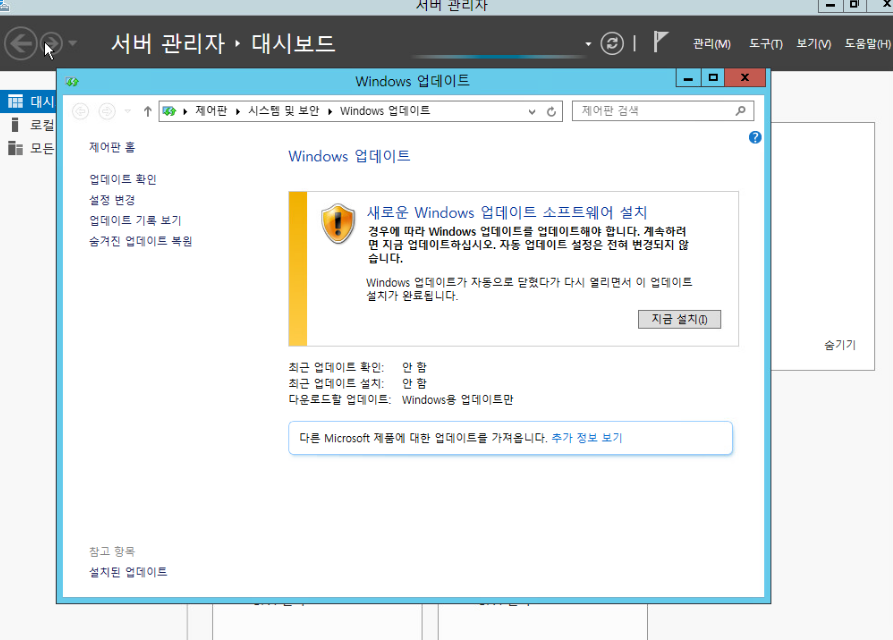Click 시스템 및 보안 breadcrumb
Viewport: 893px width, 640px height.
[284, 110]
